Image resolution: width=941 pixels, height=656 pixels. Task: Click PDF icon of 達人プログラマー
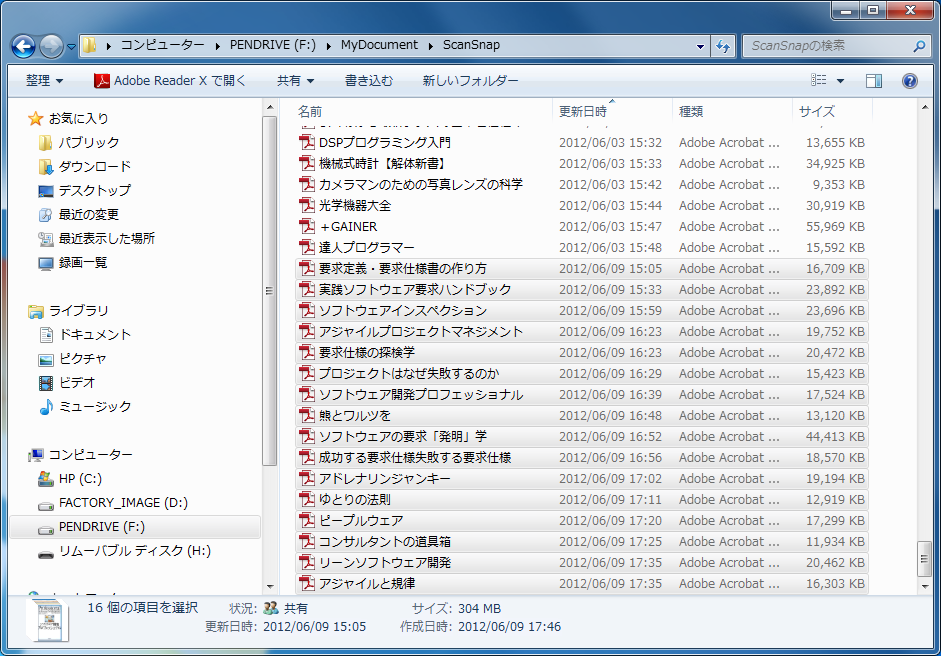(307, 247)
